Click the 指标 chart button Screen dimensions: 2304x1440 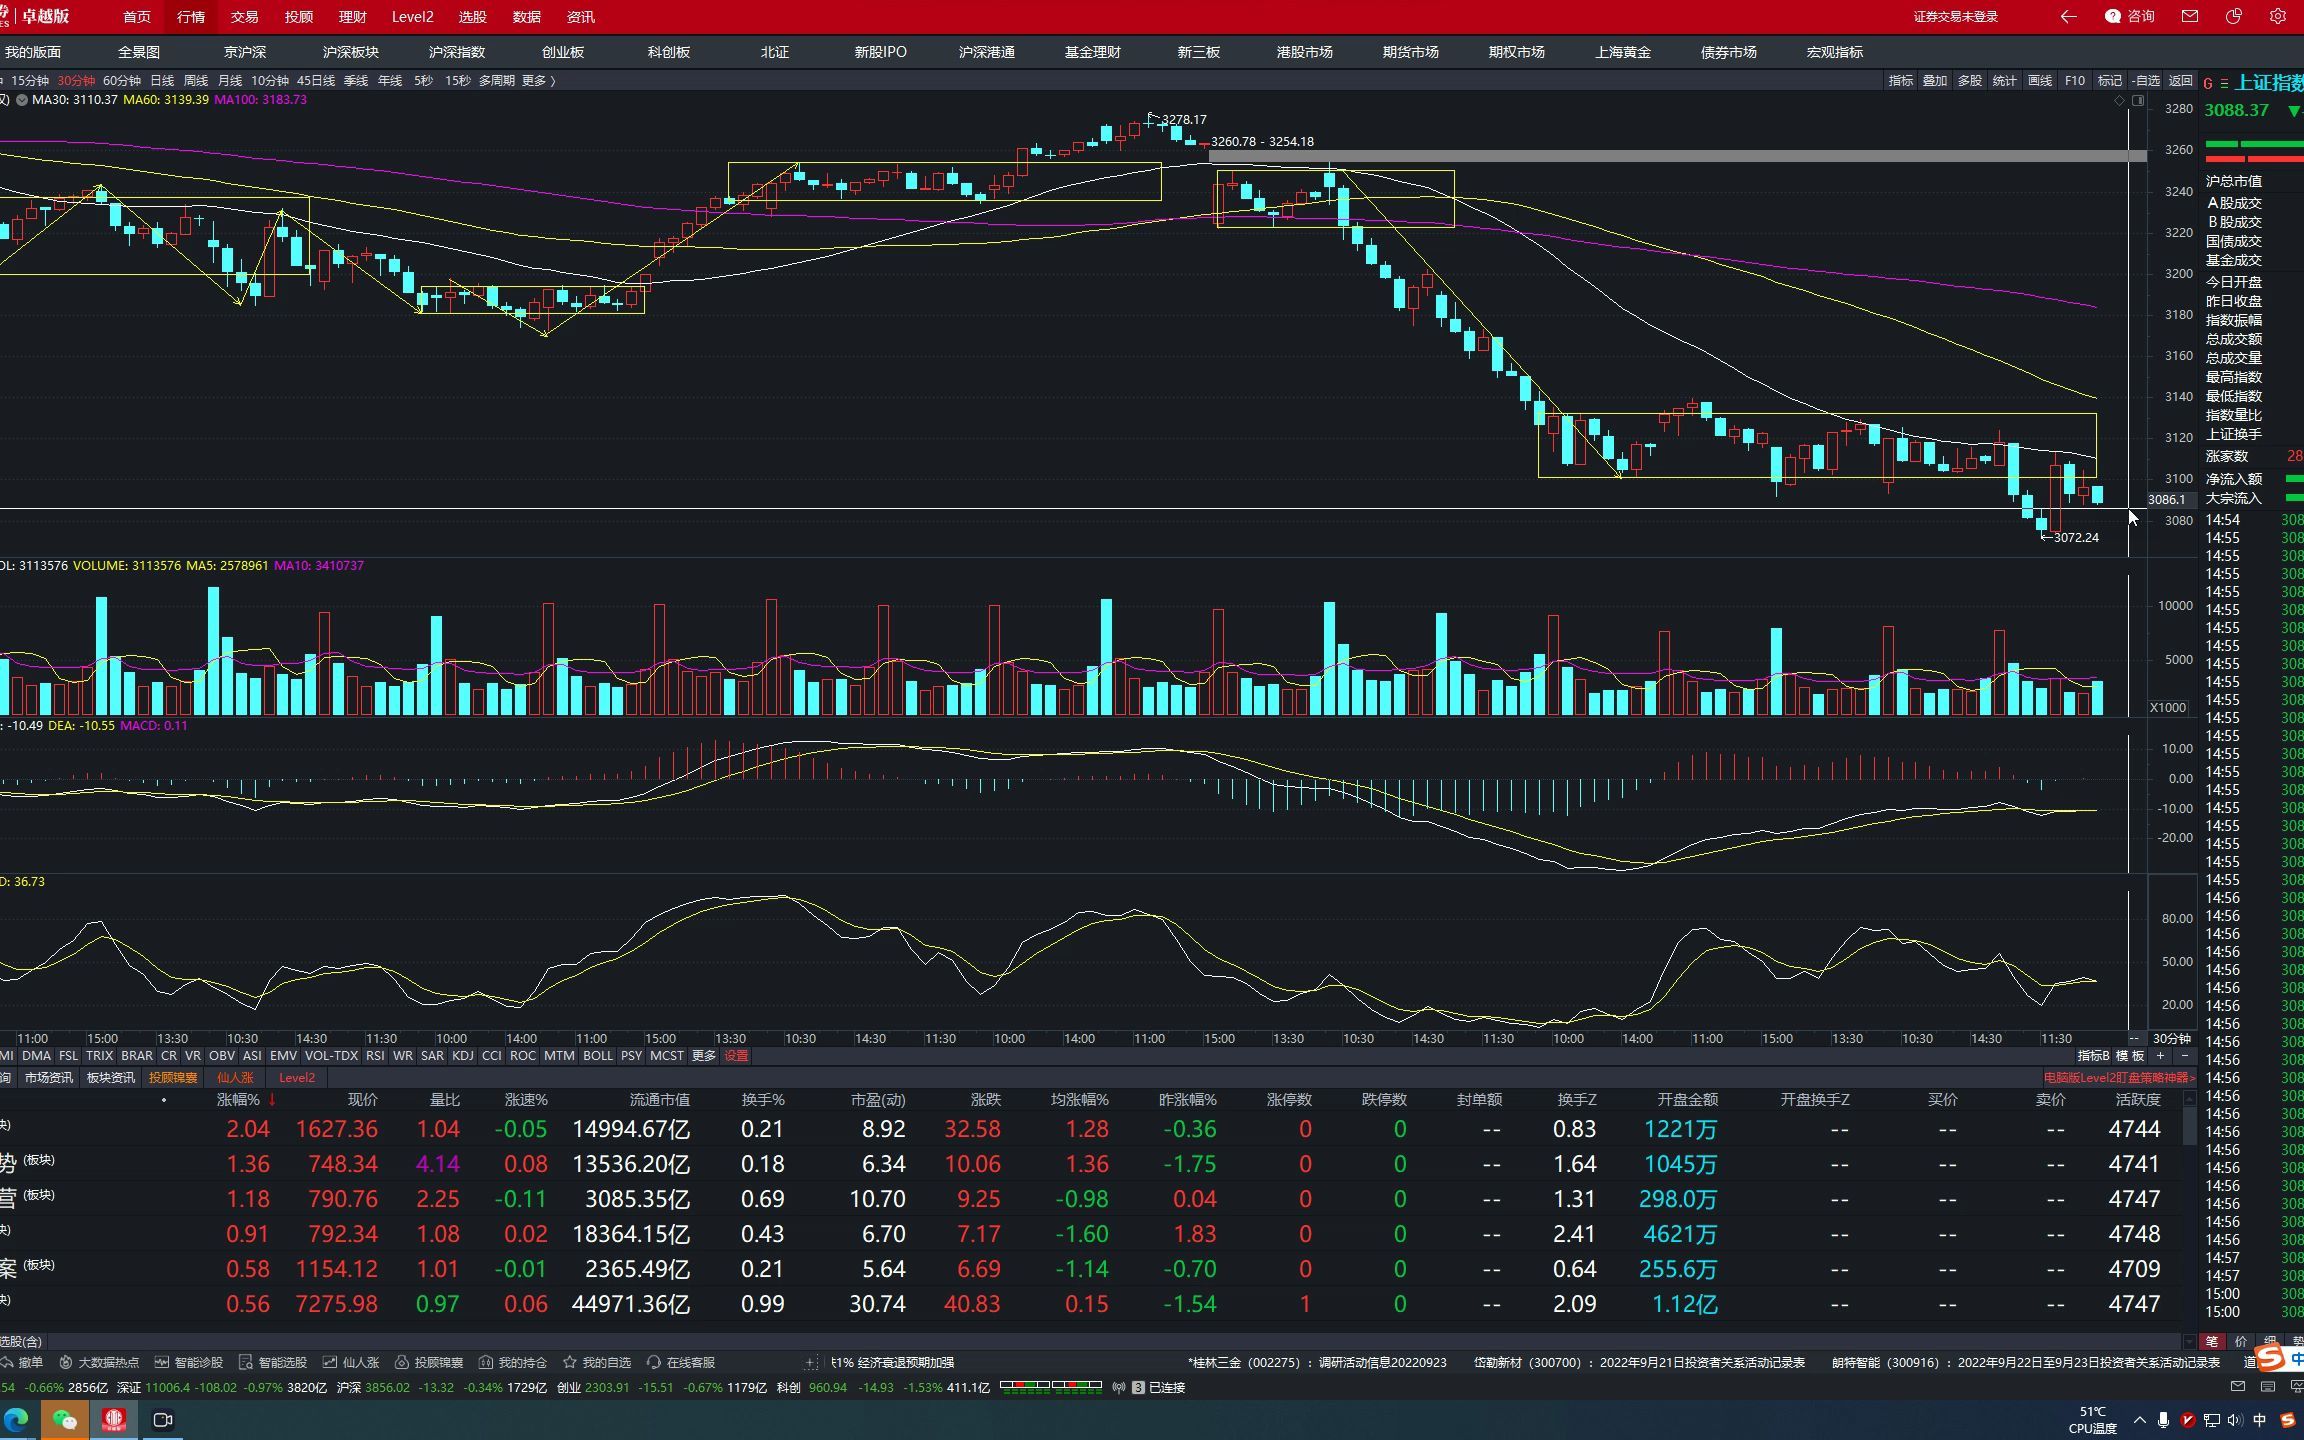(x=1900, y=80)
